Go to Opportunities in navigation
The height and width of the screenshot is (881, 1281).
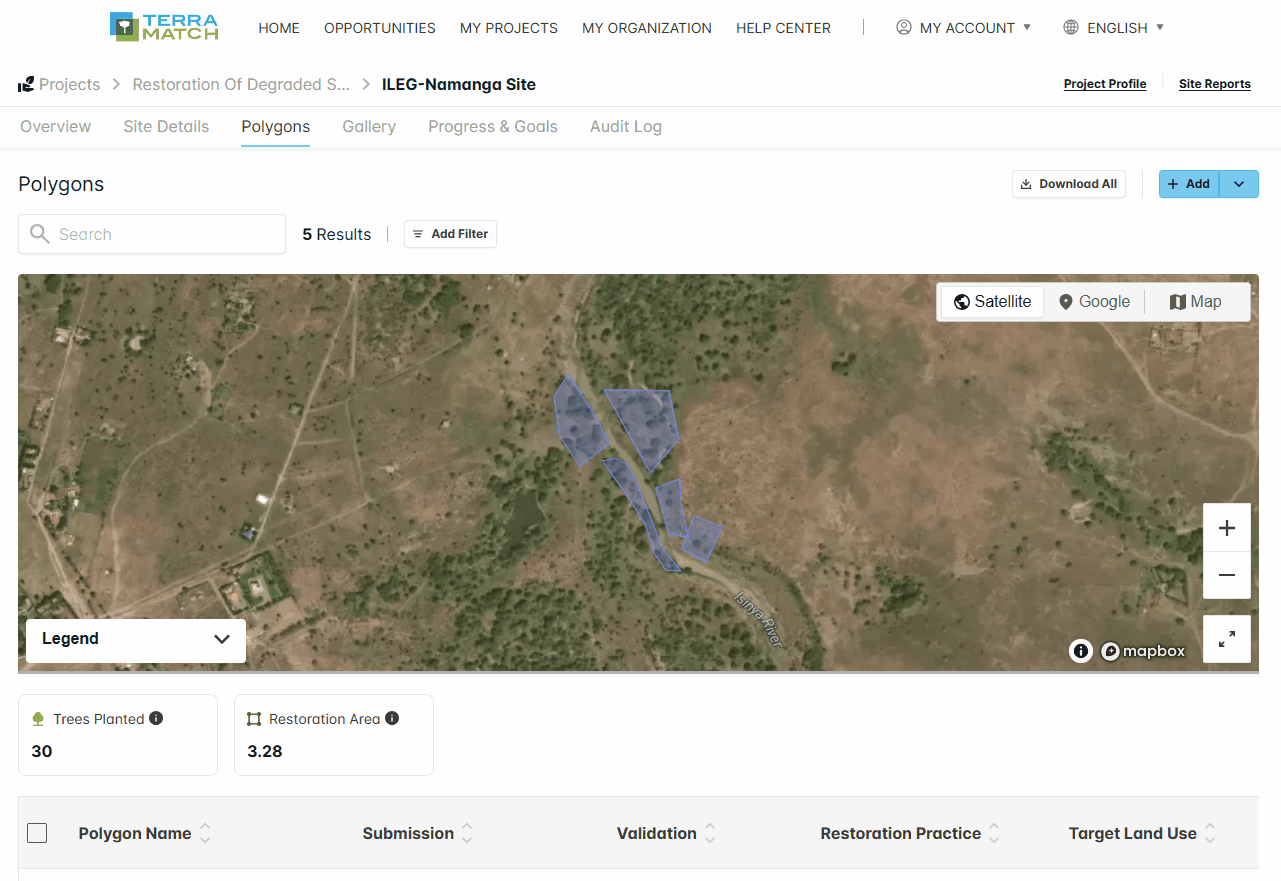click(380, 28)
